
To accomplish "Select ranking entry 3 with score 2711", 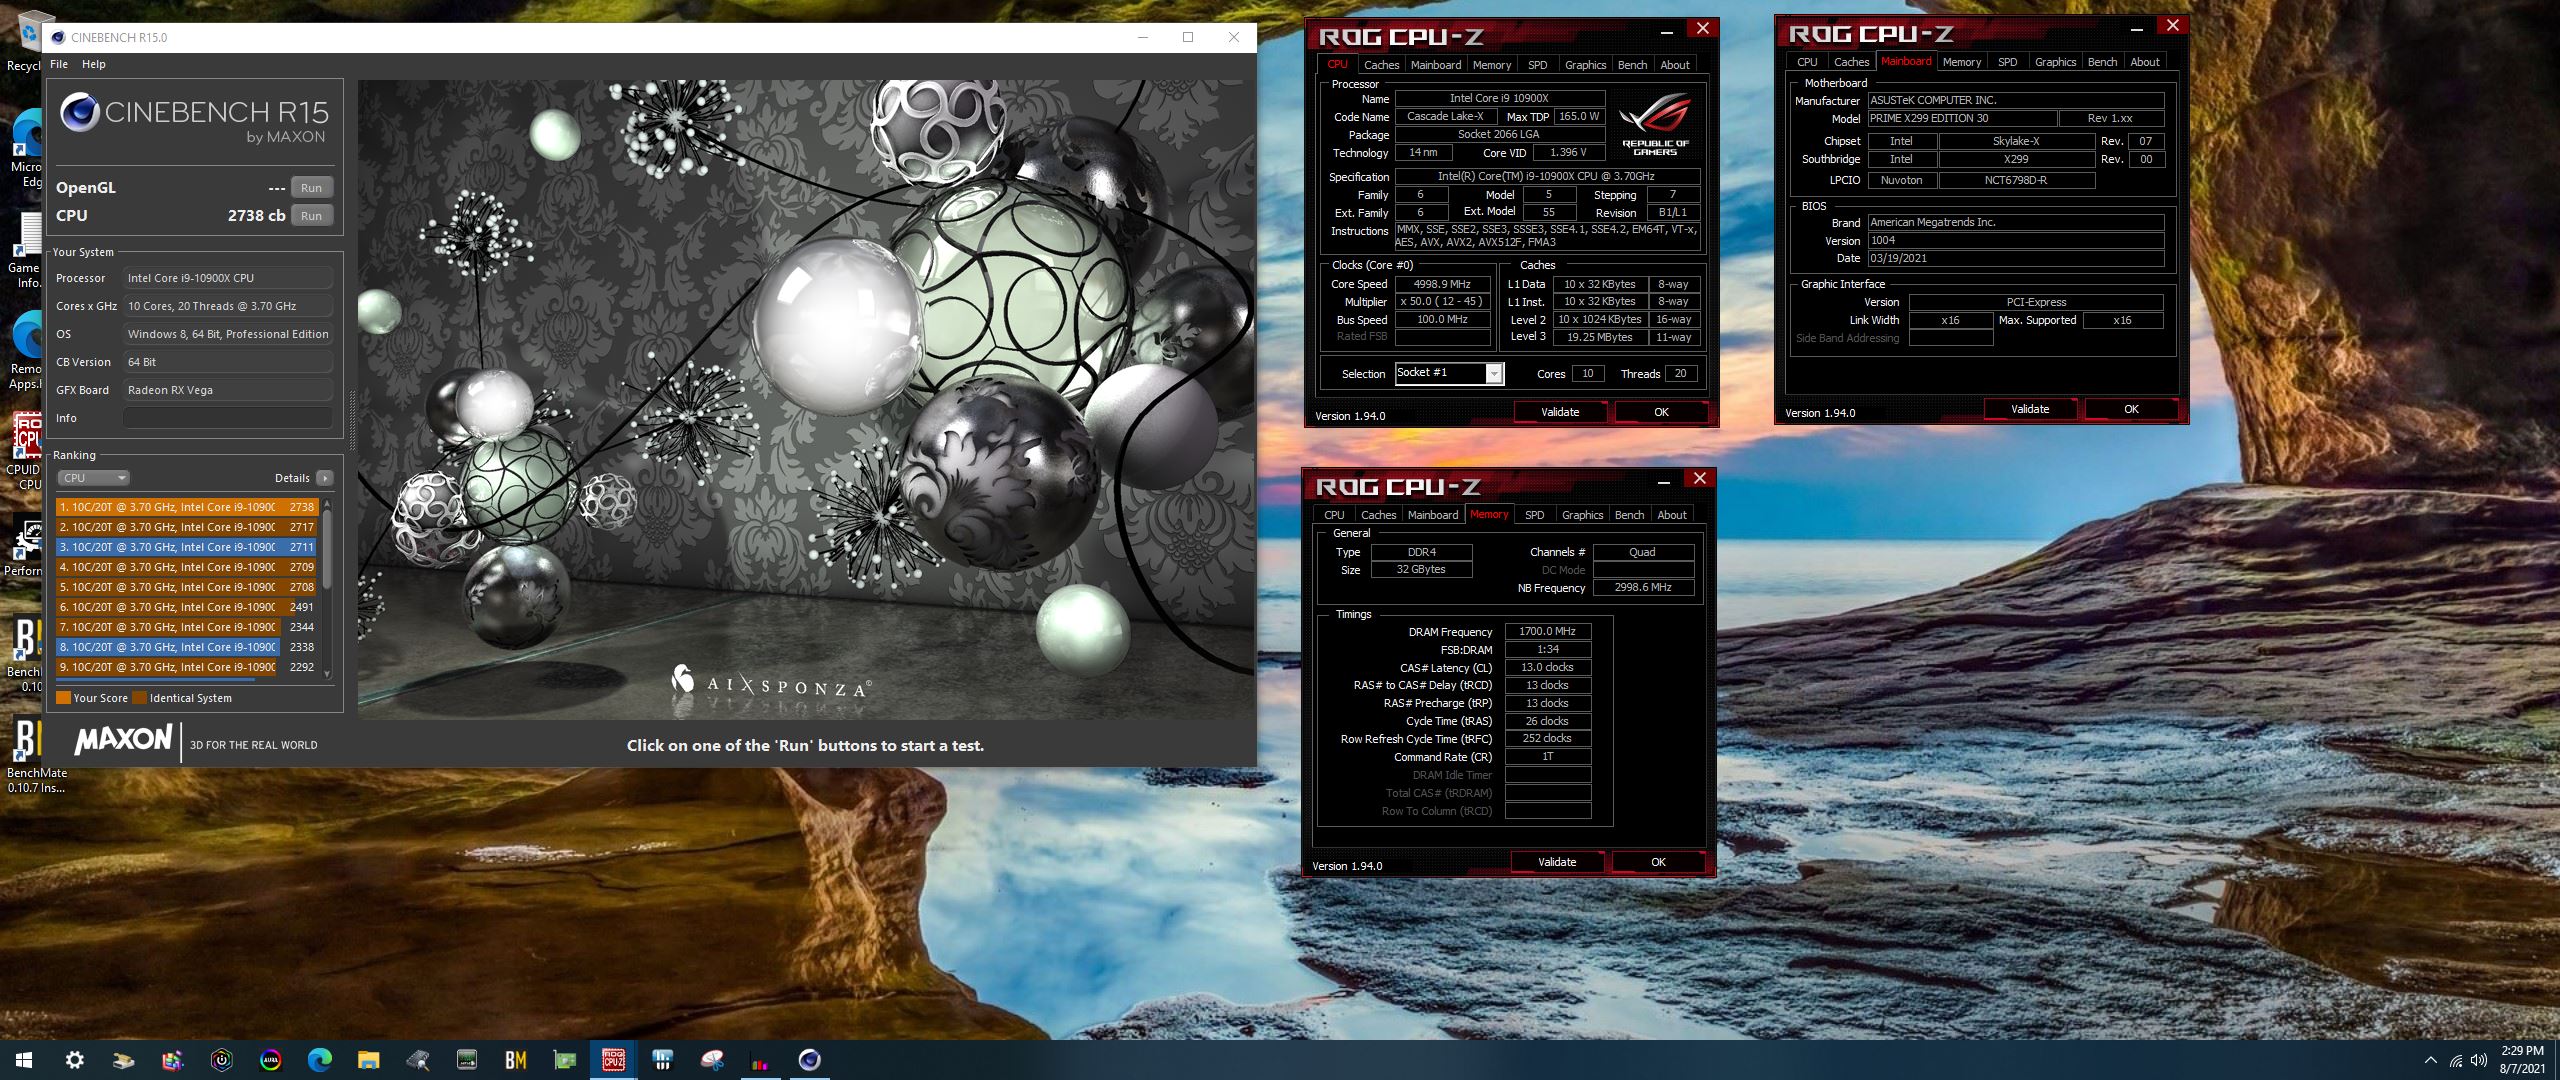I will pos(186,547).
